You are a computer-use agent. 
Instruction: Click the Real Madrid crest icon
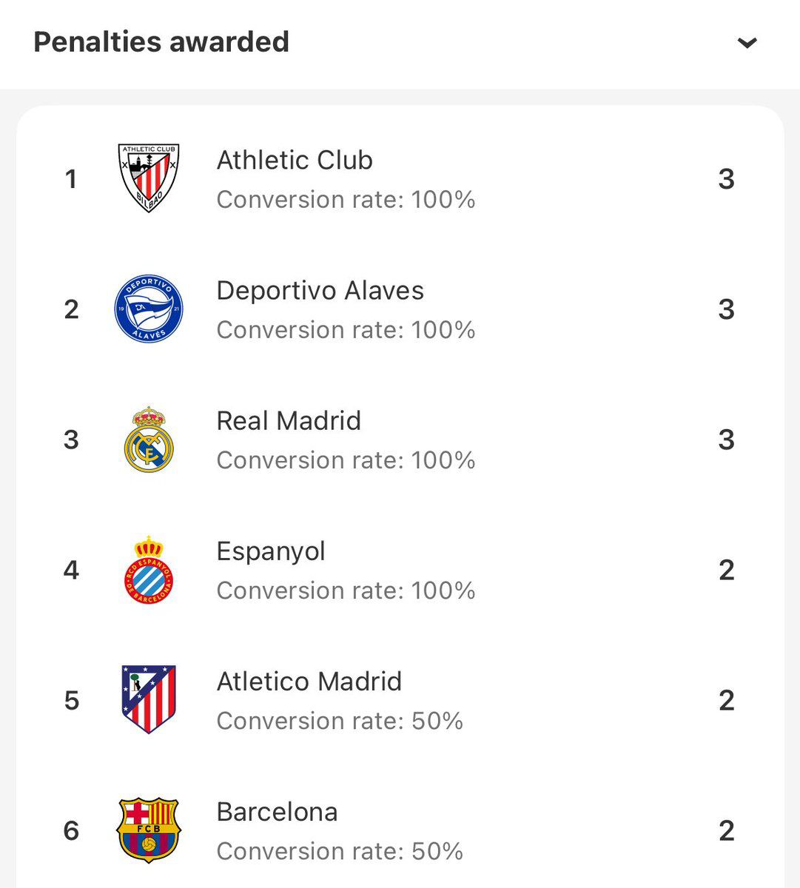click(x=149, y=440)
